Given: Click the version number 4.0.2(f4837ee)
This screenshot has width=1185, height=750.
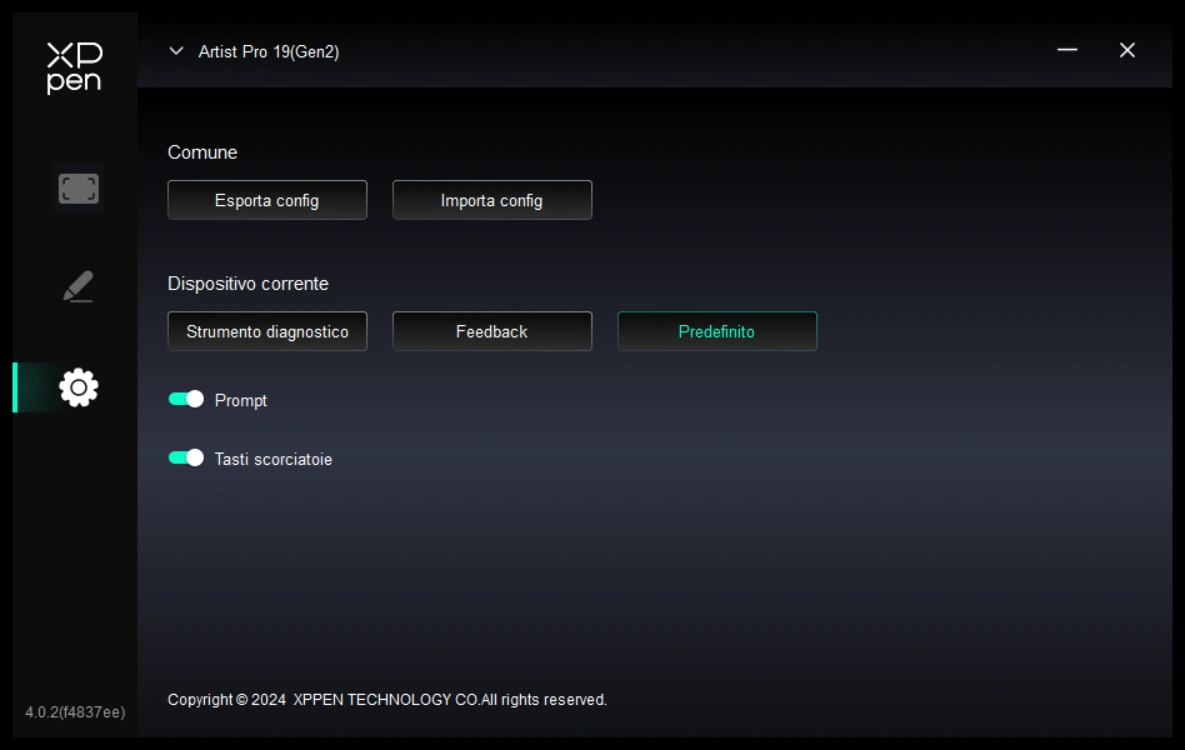Looking at the screenshot, I should click(75, 712).
